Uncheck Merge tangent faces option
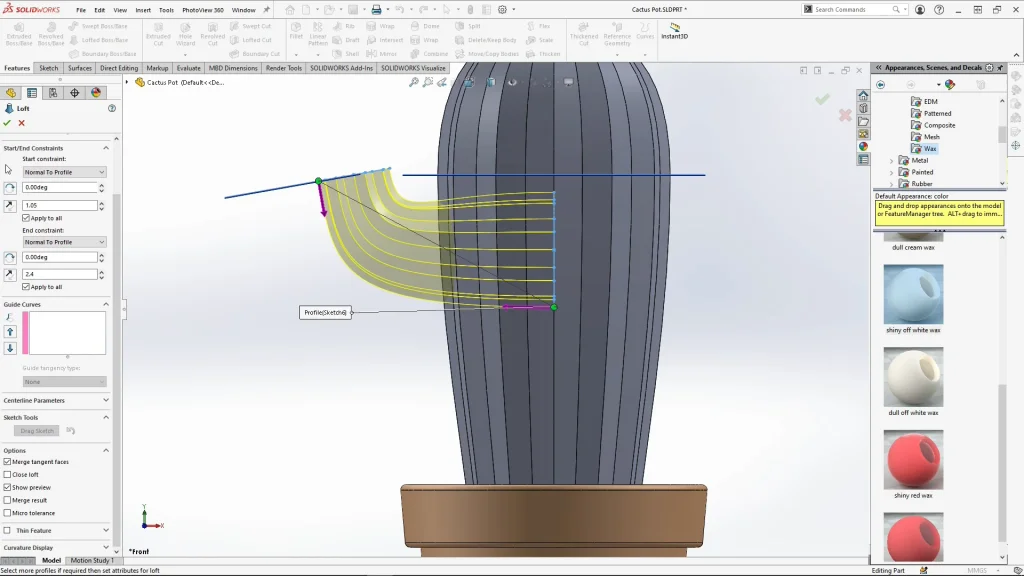This screenshot has width=1024, height=576. [8, 462]
